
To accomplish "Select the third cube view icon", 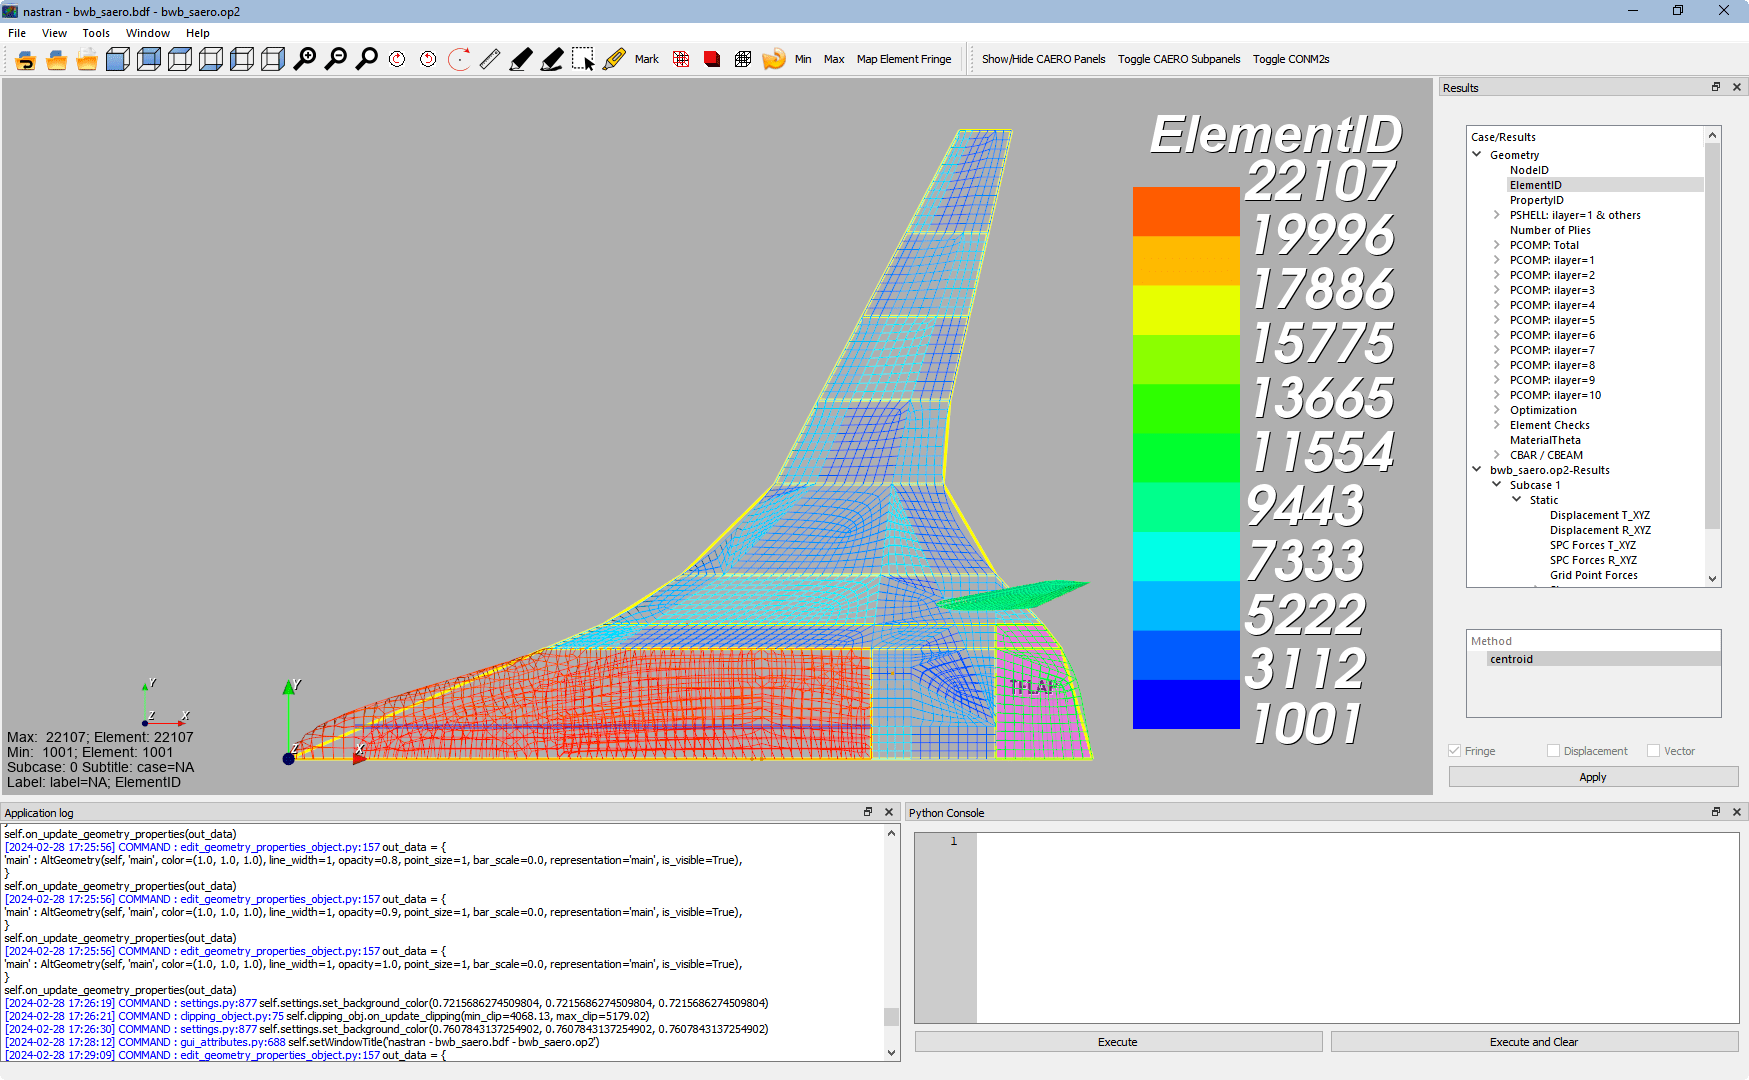I will click(x=180, y=59).
